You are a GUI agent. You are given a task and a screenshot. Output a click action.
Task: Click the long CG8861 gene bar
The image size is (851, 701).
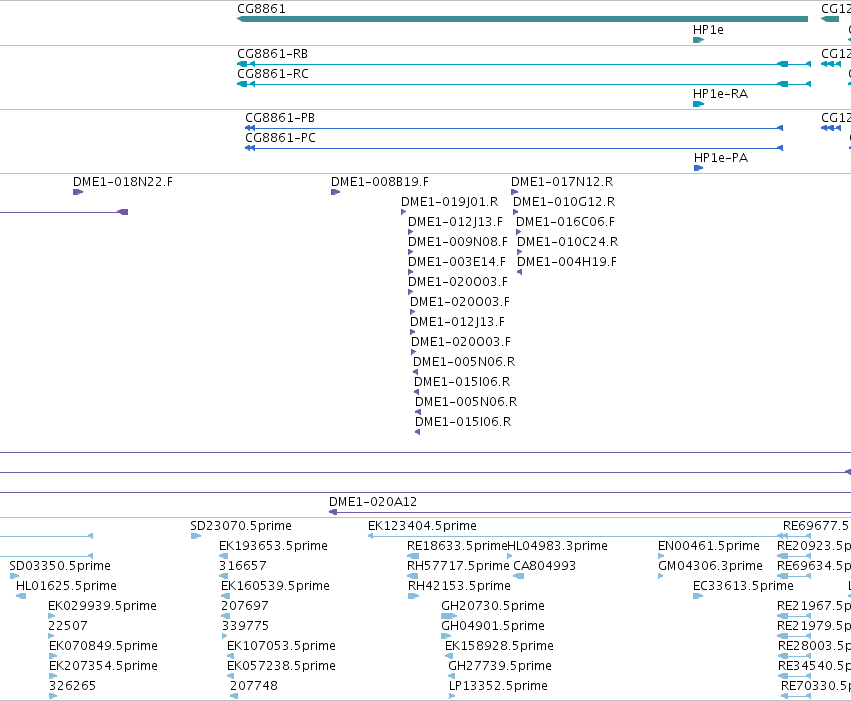point(522,19)
